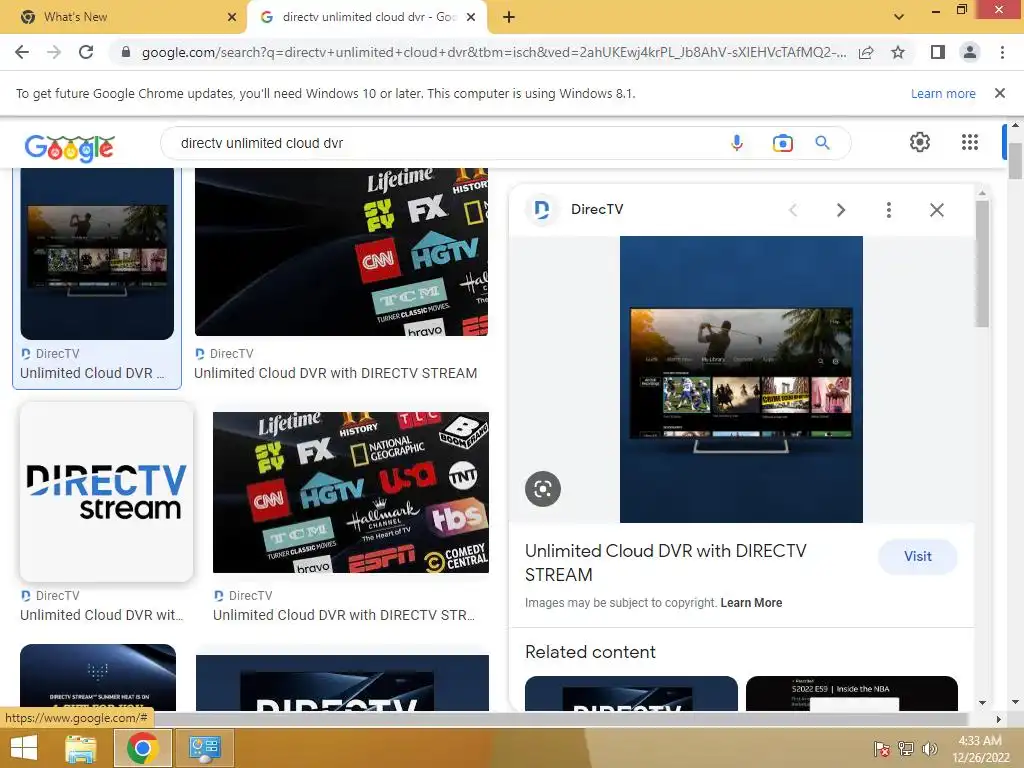Open network status in system tray
The image size is (1024, 768).
click(906, 748)
